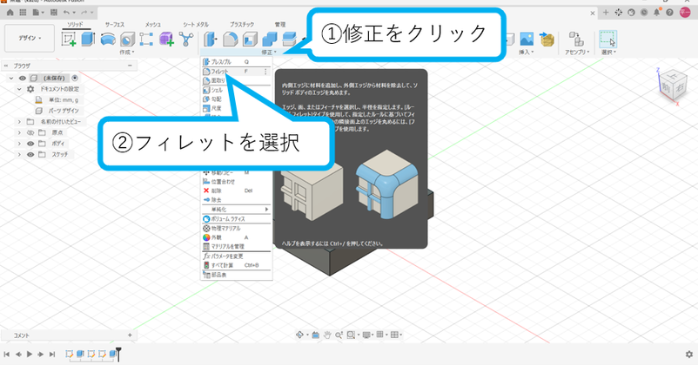Select the Hole tool icon
This screenshot has height=365, width=698.
point(127,39)
